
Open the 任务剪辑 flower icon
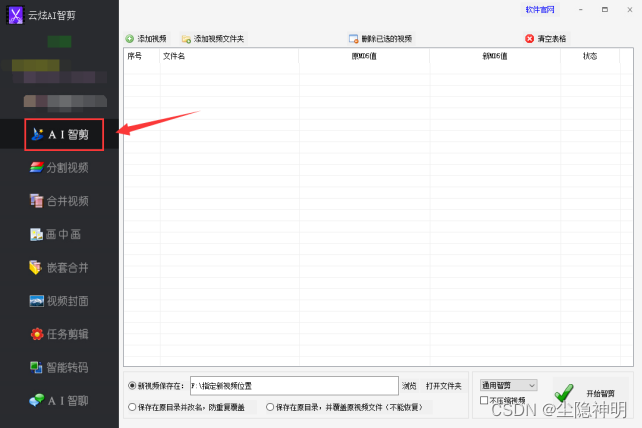point(37,334)
